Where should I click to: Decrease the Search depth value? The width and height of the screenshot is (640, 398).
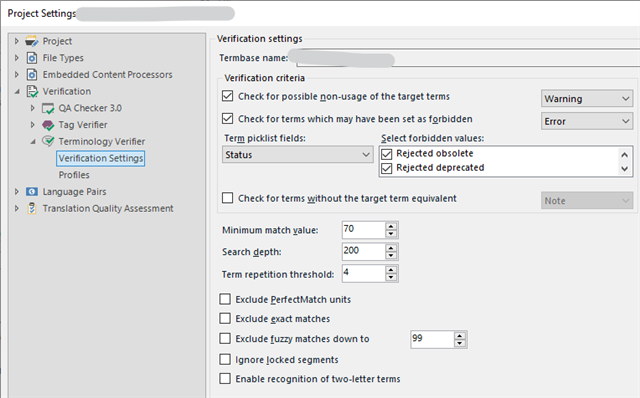[x=391, y=256]
